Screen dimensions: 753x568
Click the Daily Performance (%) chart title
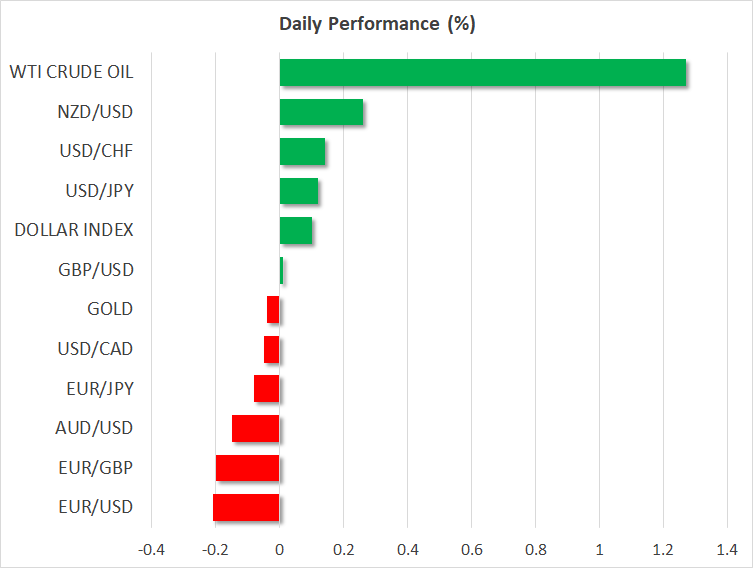click(376, 25)
